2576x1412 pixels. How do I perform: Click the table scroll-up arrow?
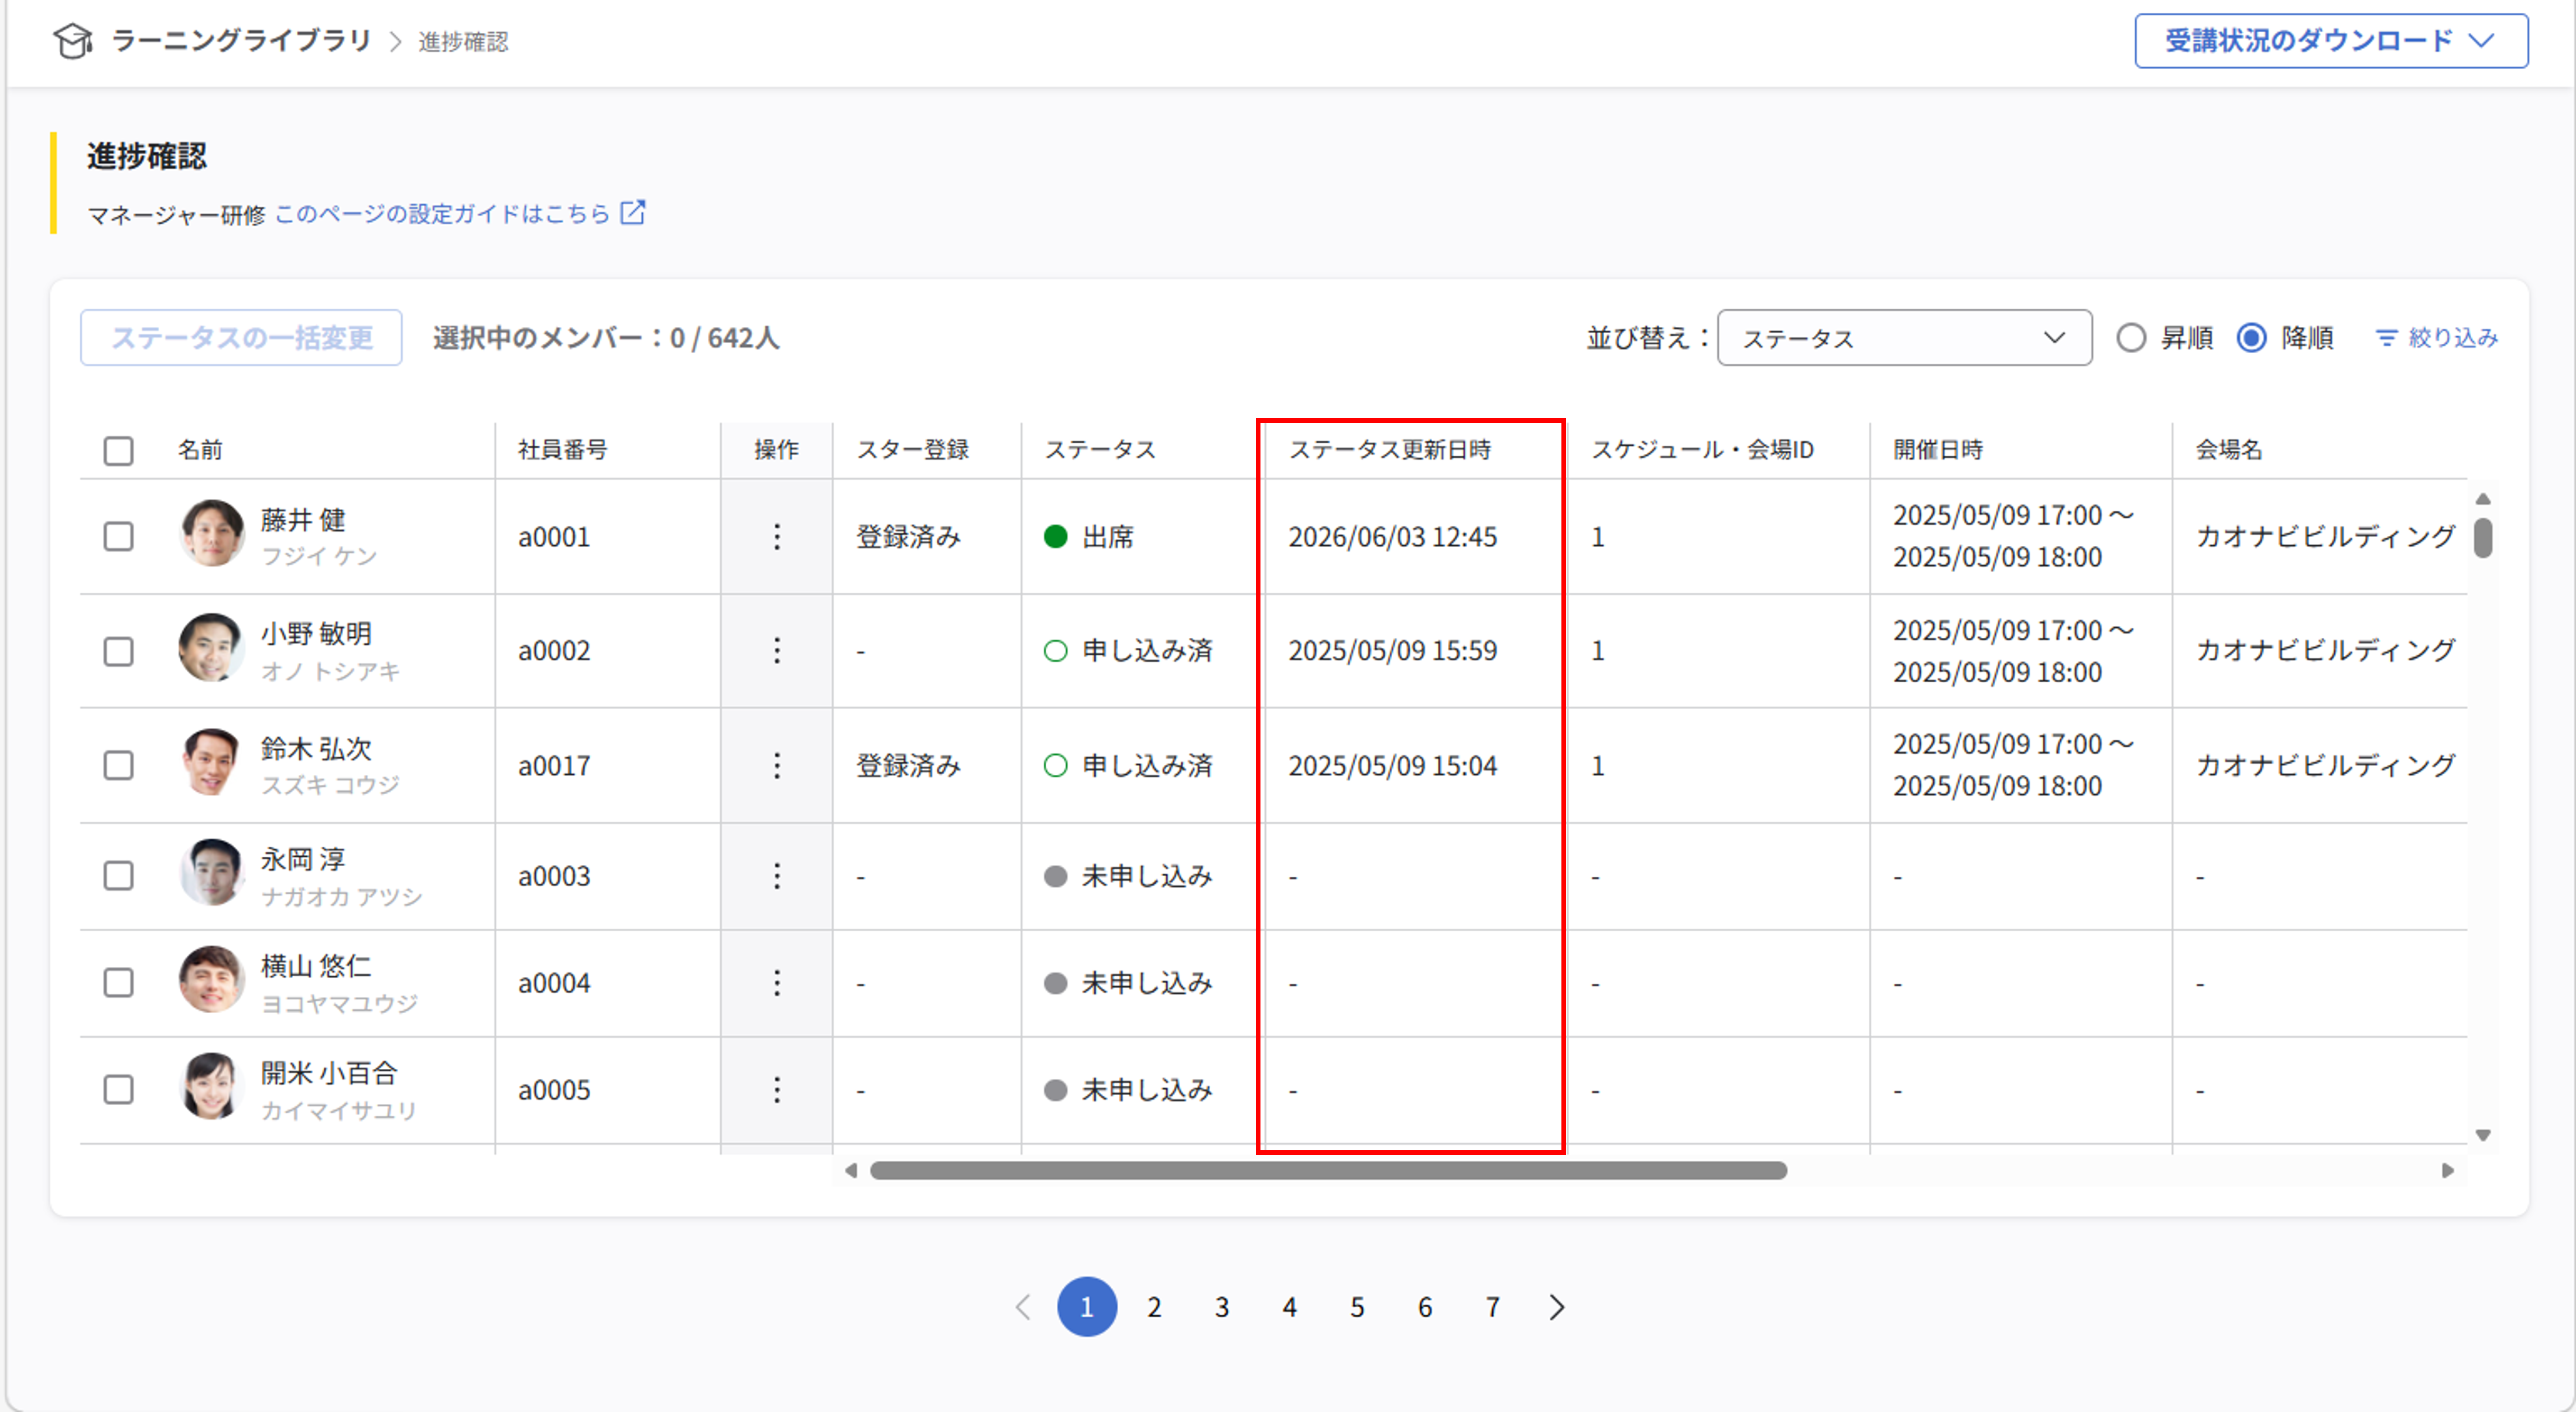pyautogui.click(x=2483, y=499)
